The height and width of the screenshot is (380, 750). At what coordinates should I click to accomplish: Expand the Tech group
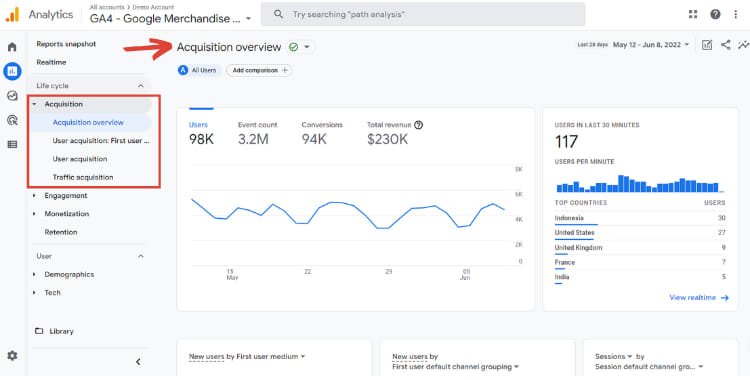coord(34,292)
